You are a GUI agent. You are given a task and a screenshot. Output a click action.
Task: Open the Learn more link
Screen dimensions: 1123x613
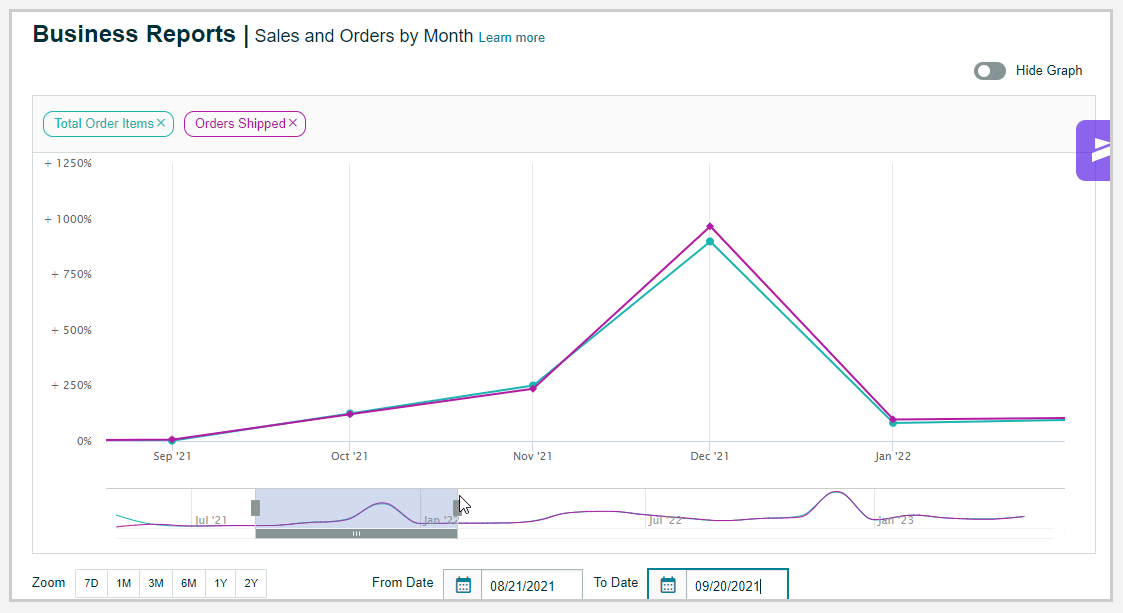[511, 38]
